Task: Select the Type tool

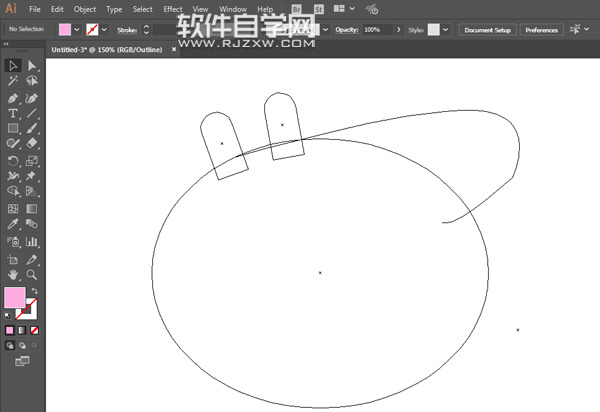Action: pyautogui.click(x=13, y=113)
